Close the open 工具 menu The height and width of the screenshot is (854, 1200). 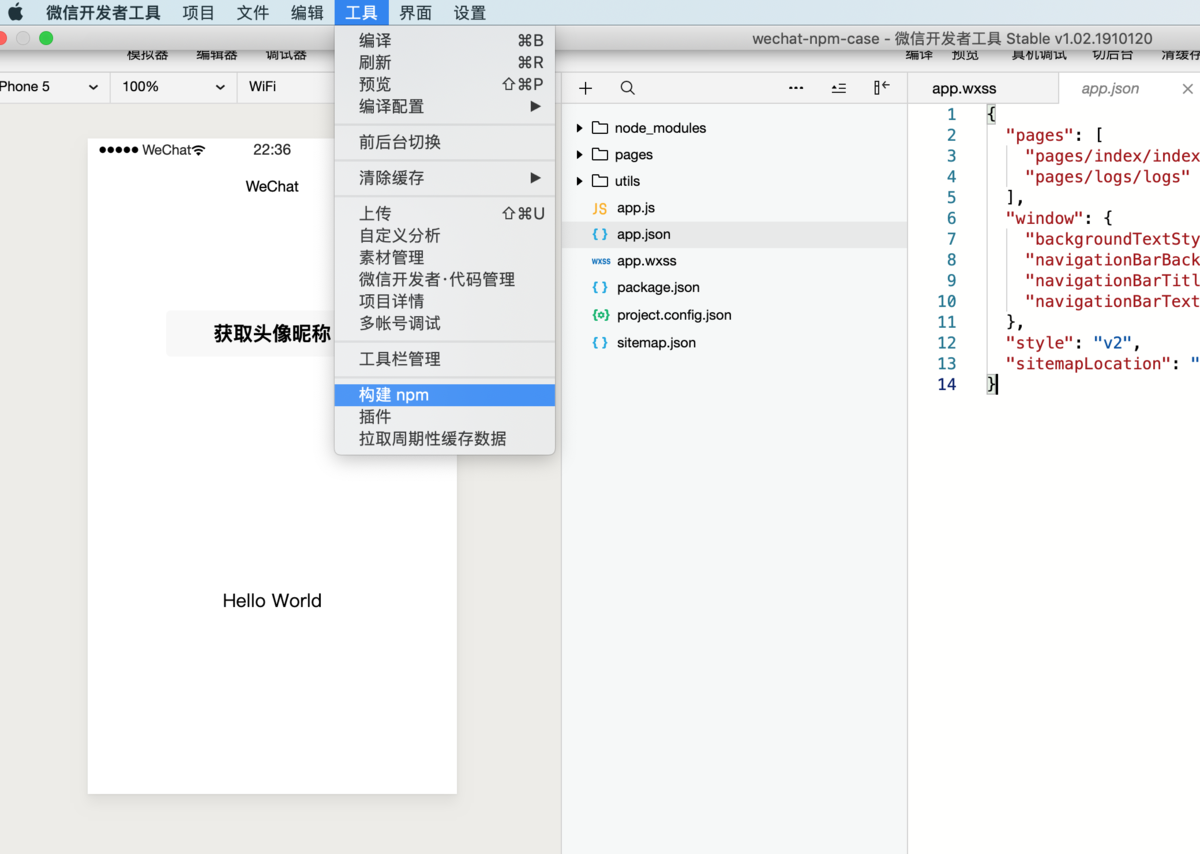click(361, 13)
